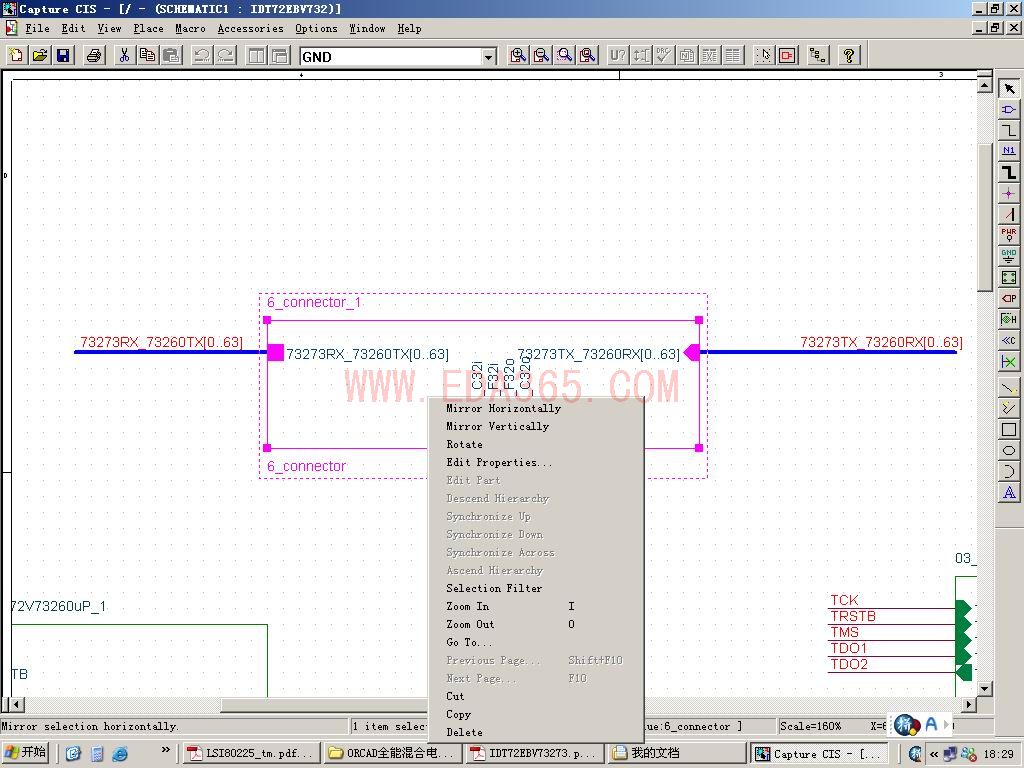Choose Zoom In from context menu
The image size is (1024, 768).
coord(536,607)
